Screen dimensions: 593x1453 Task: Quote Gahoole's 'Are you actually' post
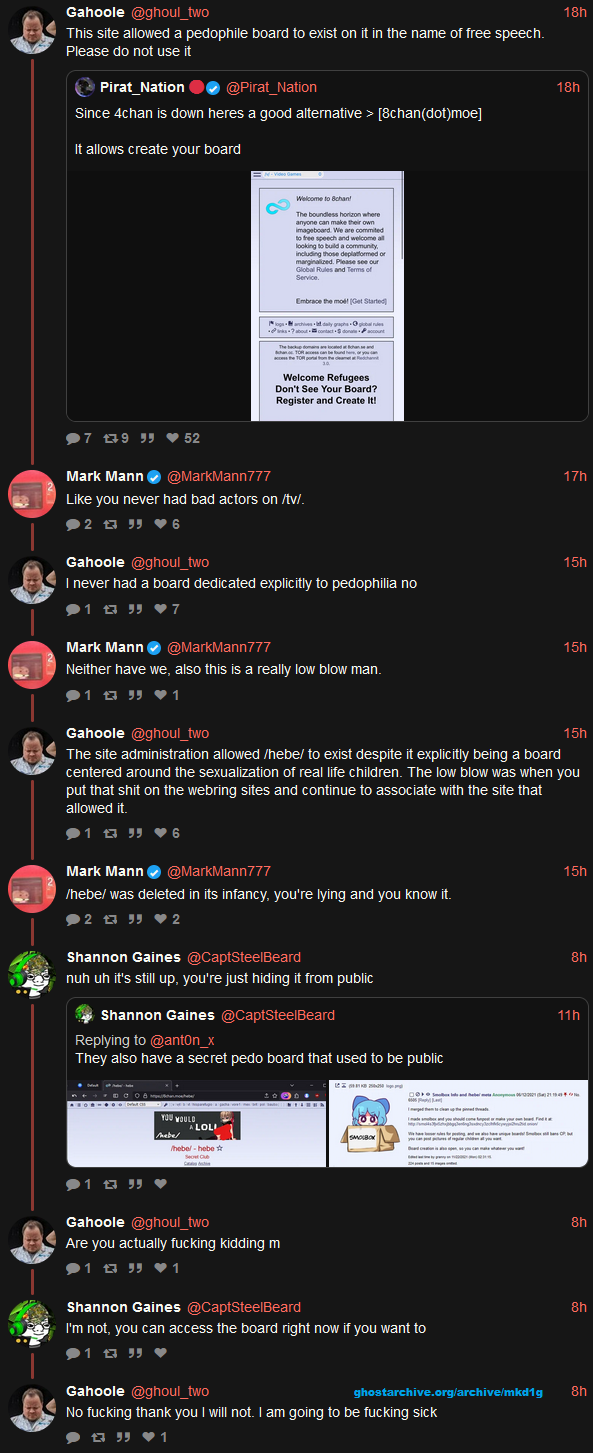click(x=135, y=1268)
